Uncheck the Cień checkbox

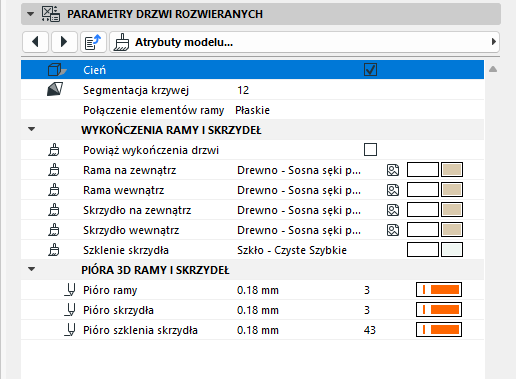370,70
